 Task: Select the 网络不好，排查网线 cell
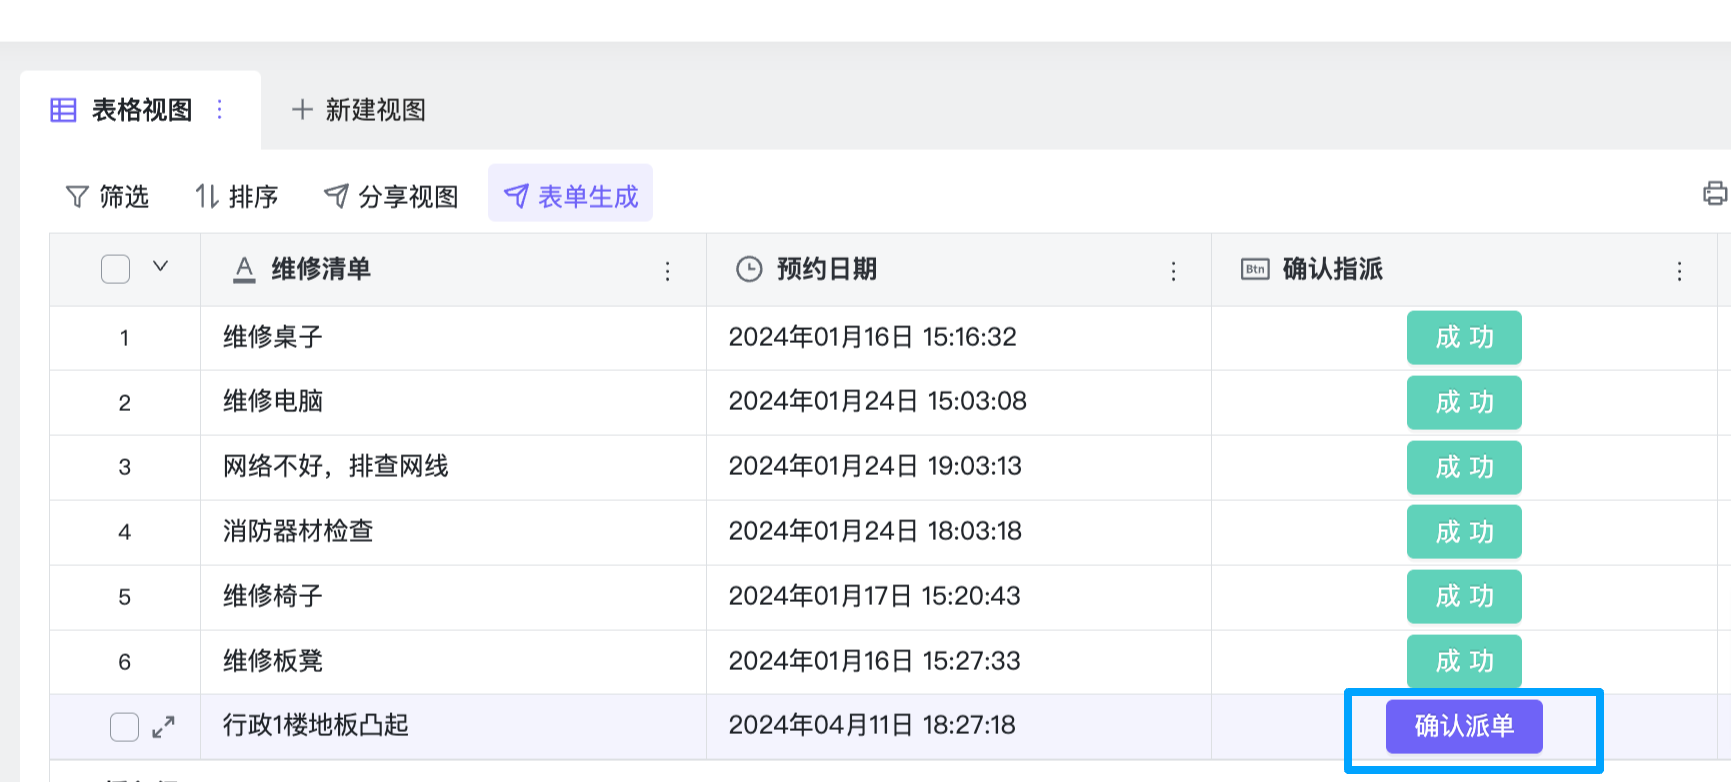(336, 467)
